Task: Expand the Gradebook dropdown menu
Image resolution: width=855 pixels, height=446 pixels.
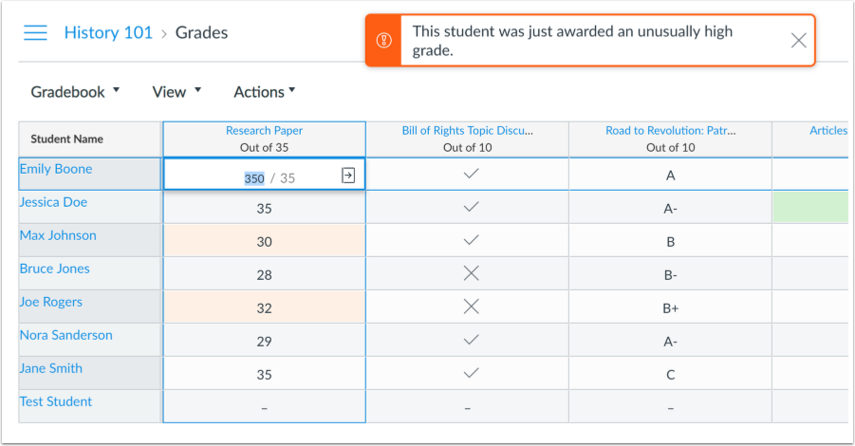Action: point(75,92)
